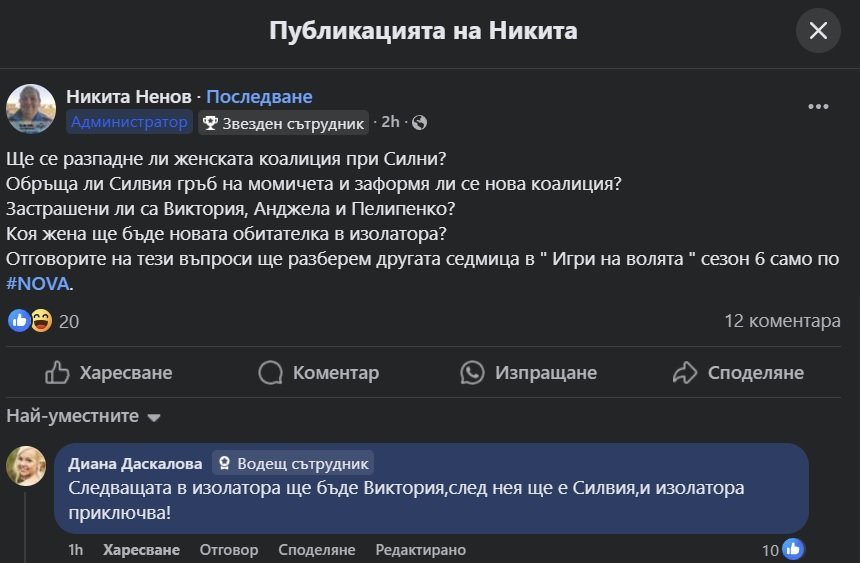The height and width of the screenshot is (563, 860).
Task: Click Диана Даскалова's avatar
Action: click(x=27, y=466)
